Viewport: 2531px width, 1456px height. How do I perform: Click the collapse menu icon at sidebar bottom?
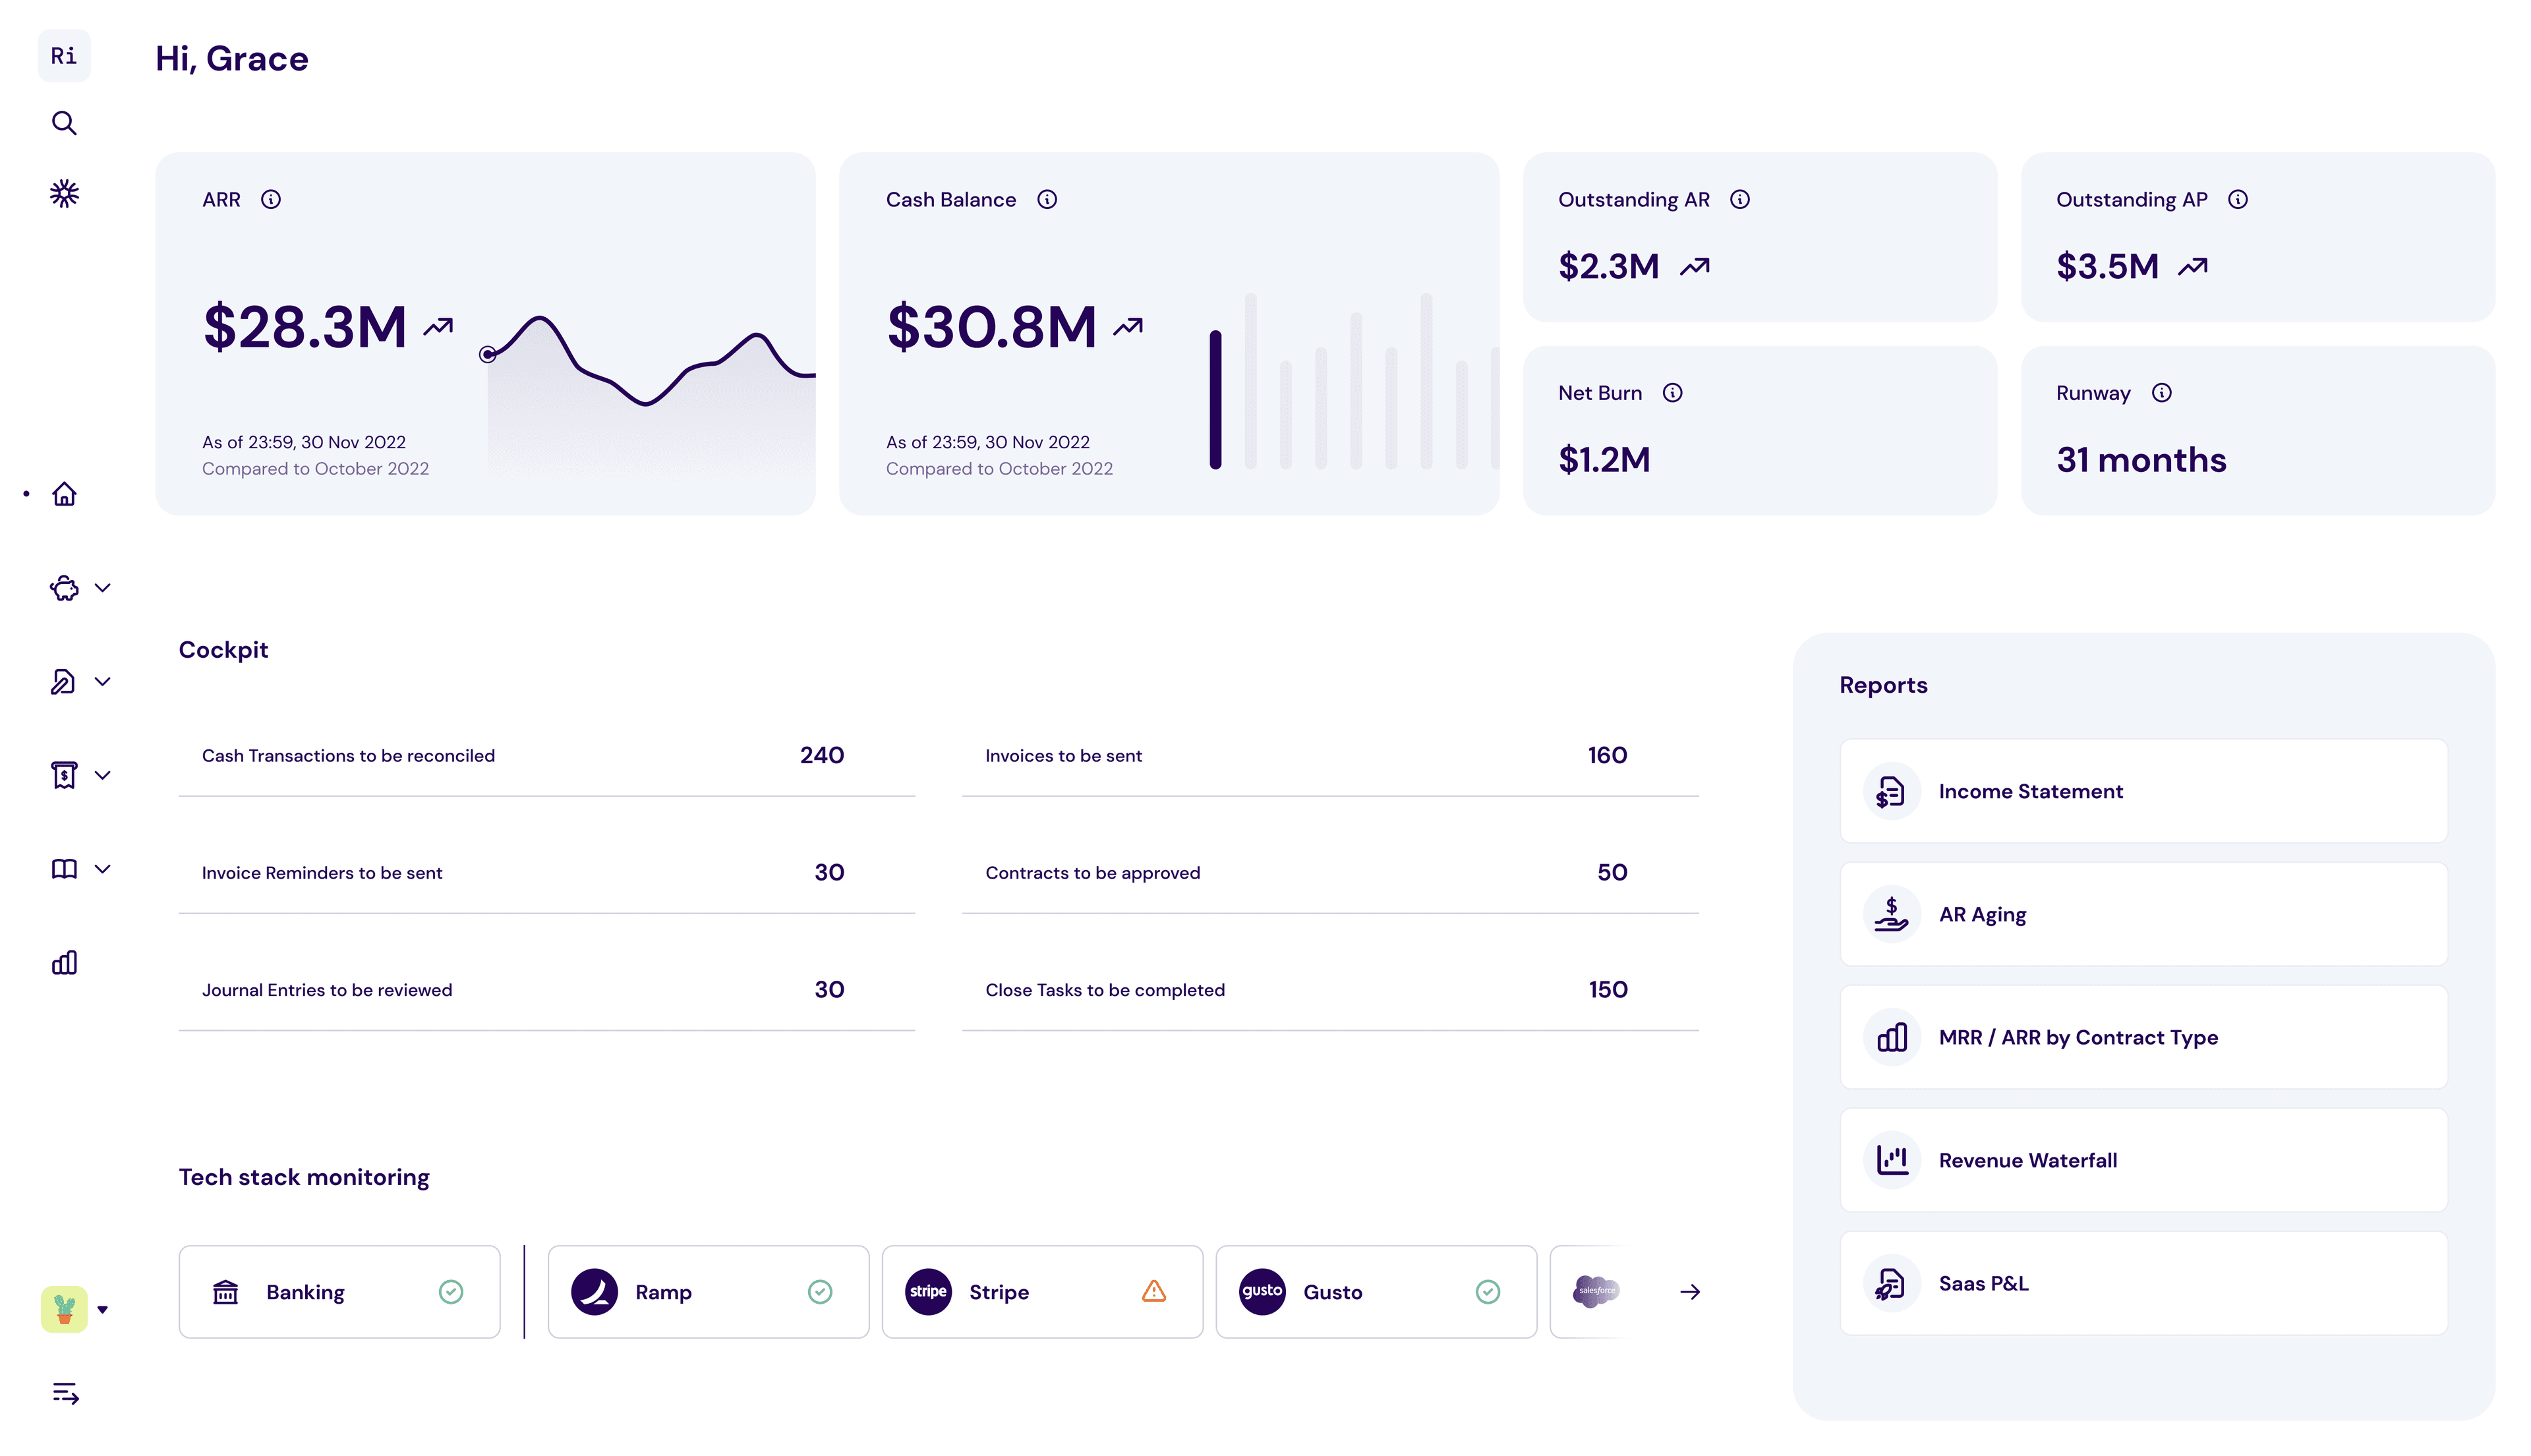[x=65, y=1393]
